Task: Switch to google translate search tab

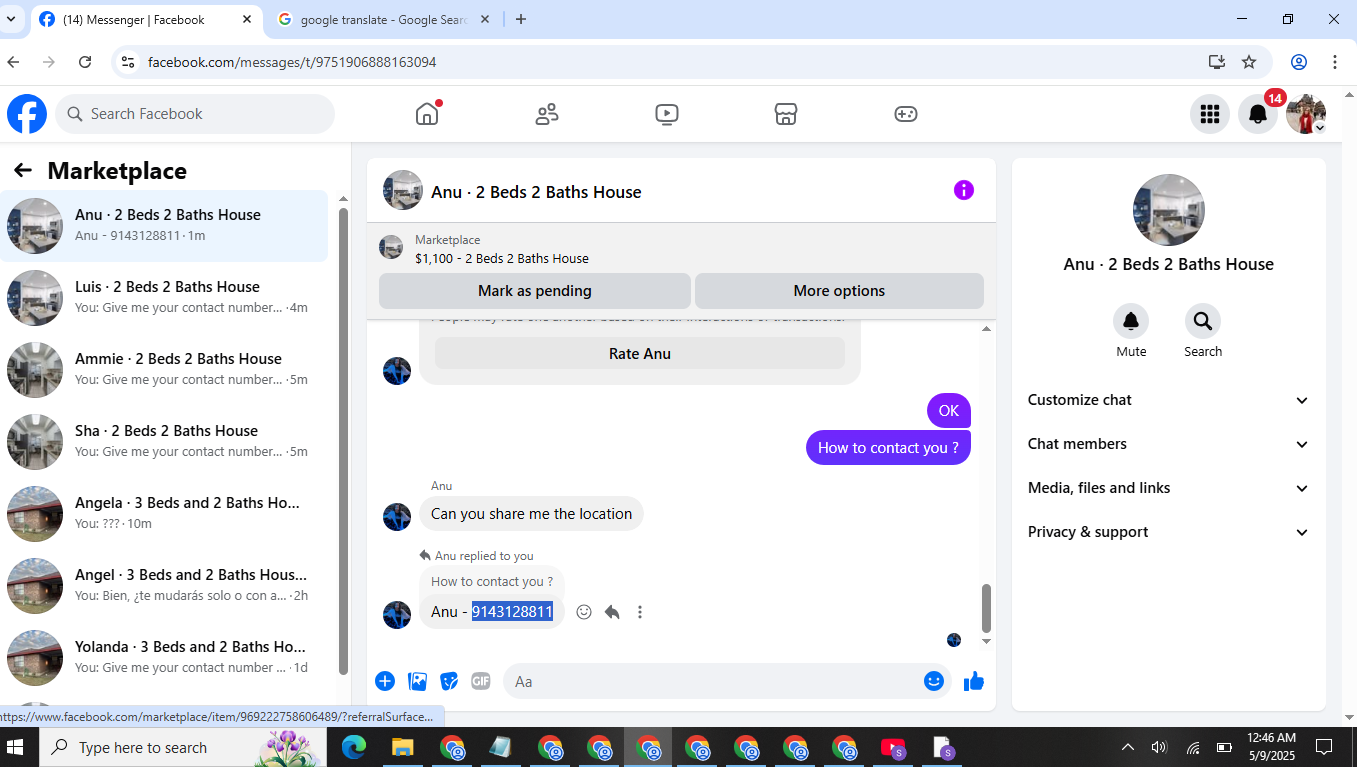Action: point(385,20)
